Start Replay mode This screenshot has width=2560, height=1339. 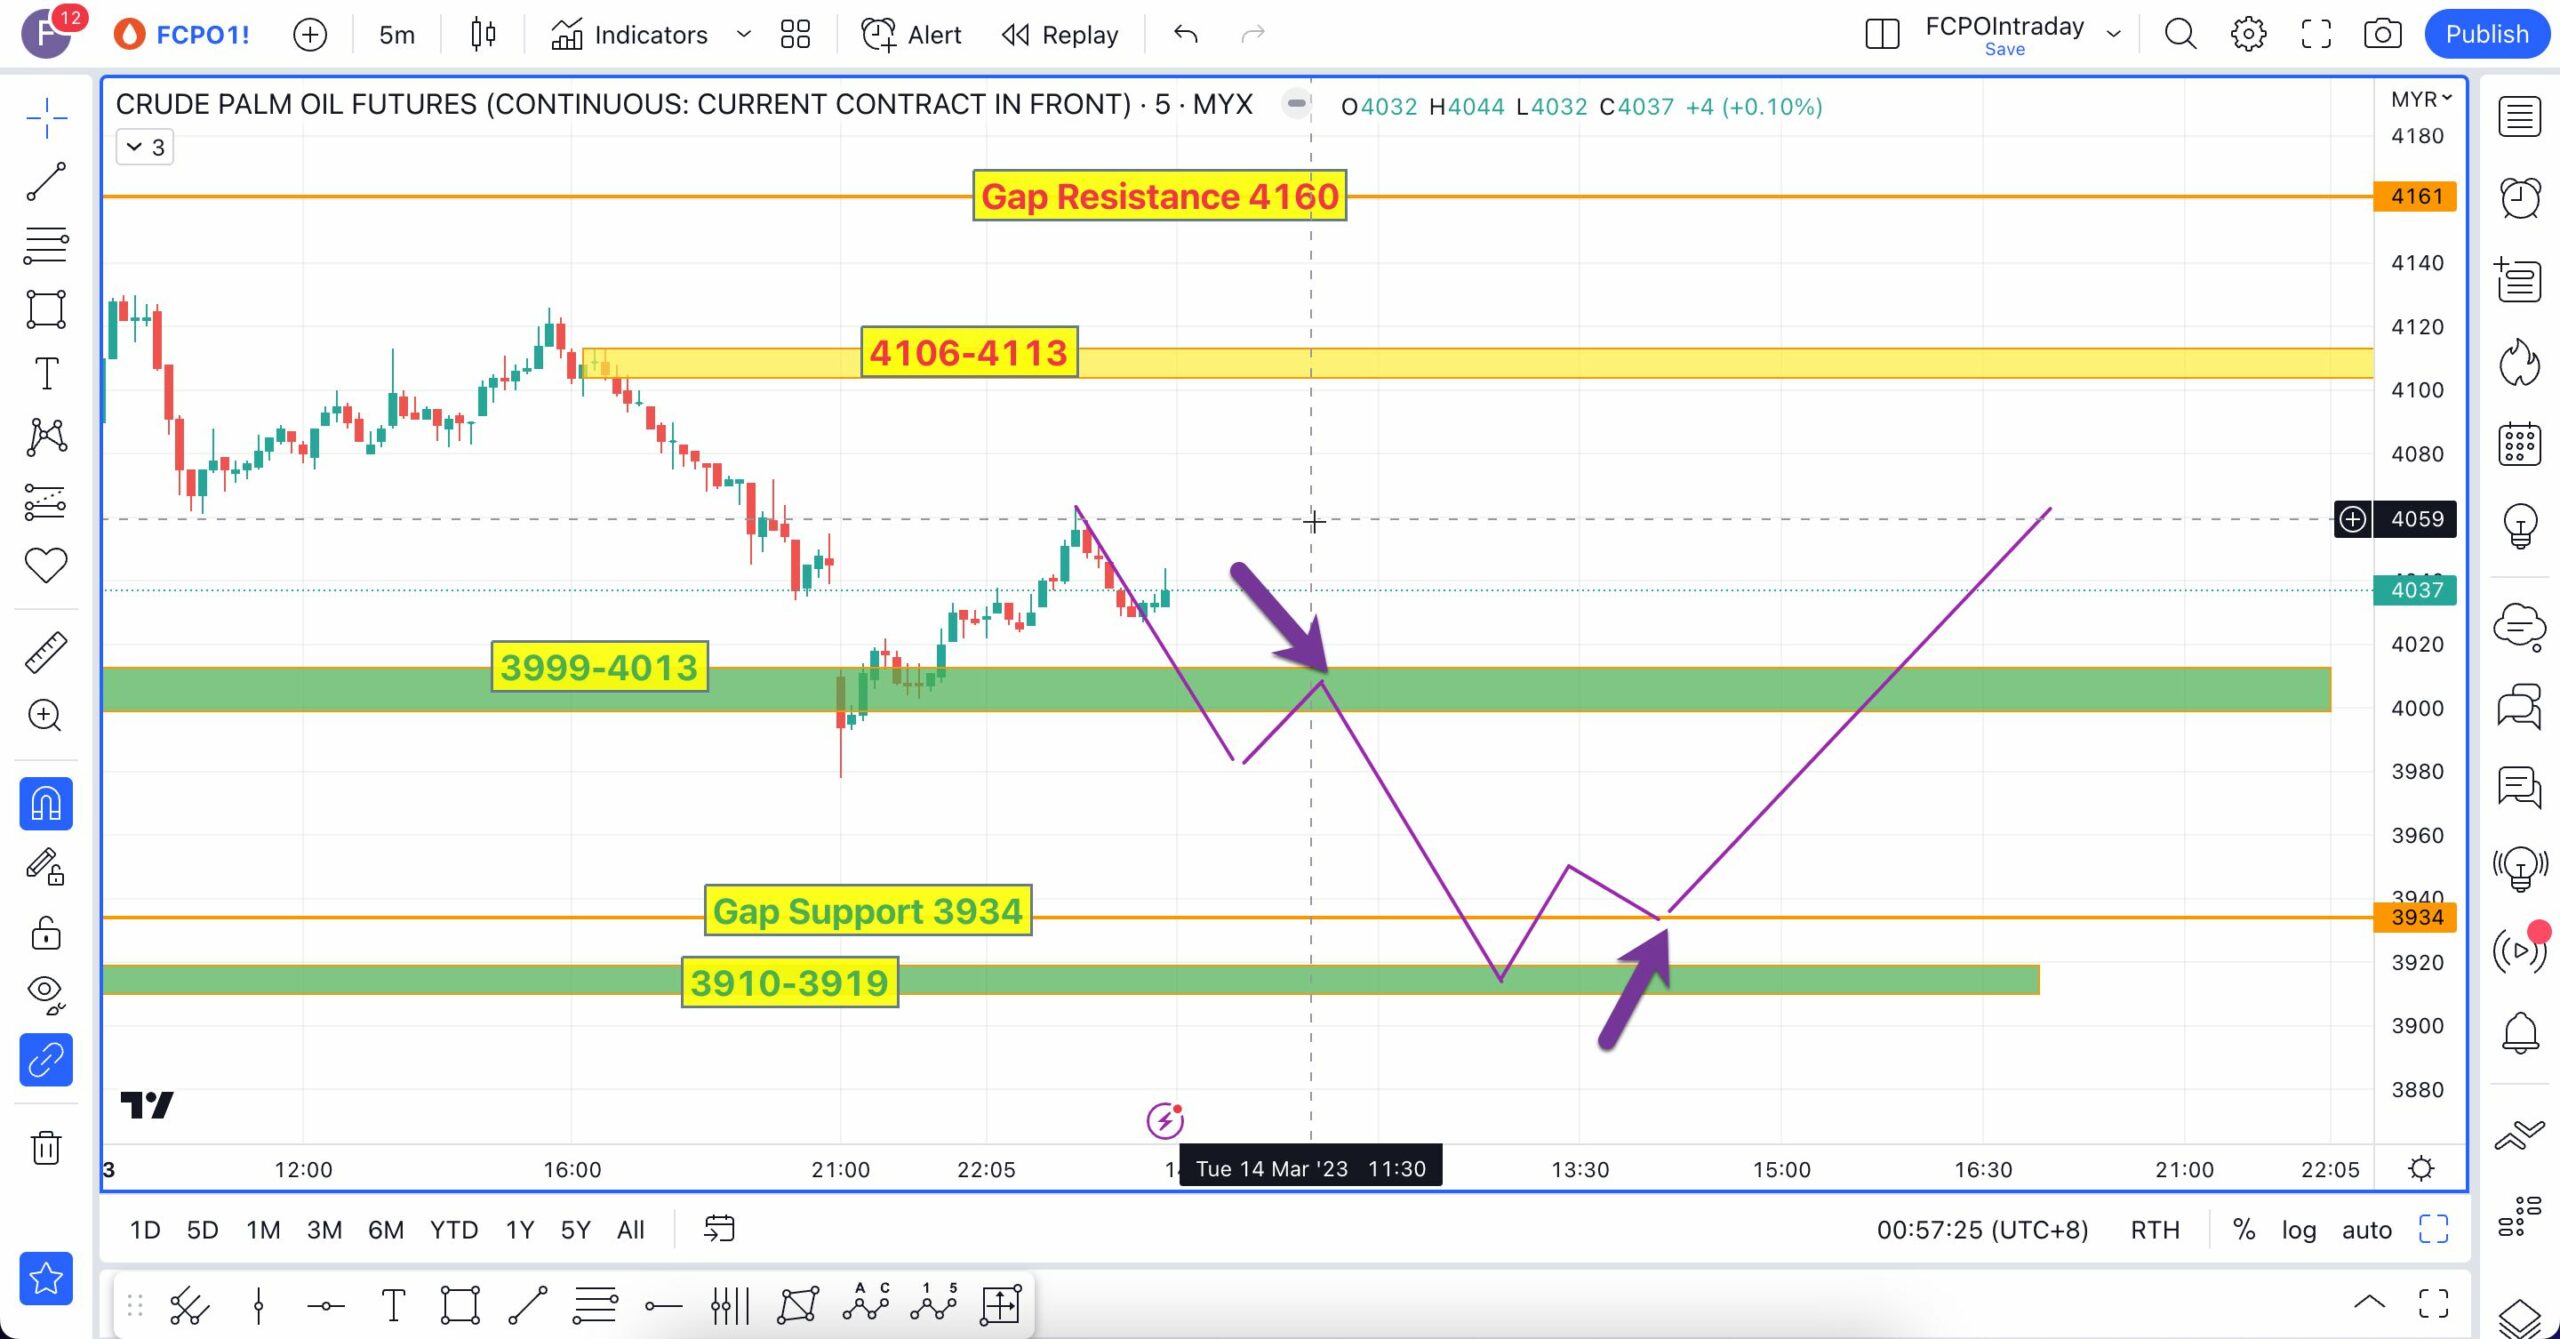click(x=1060, y=34)
